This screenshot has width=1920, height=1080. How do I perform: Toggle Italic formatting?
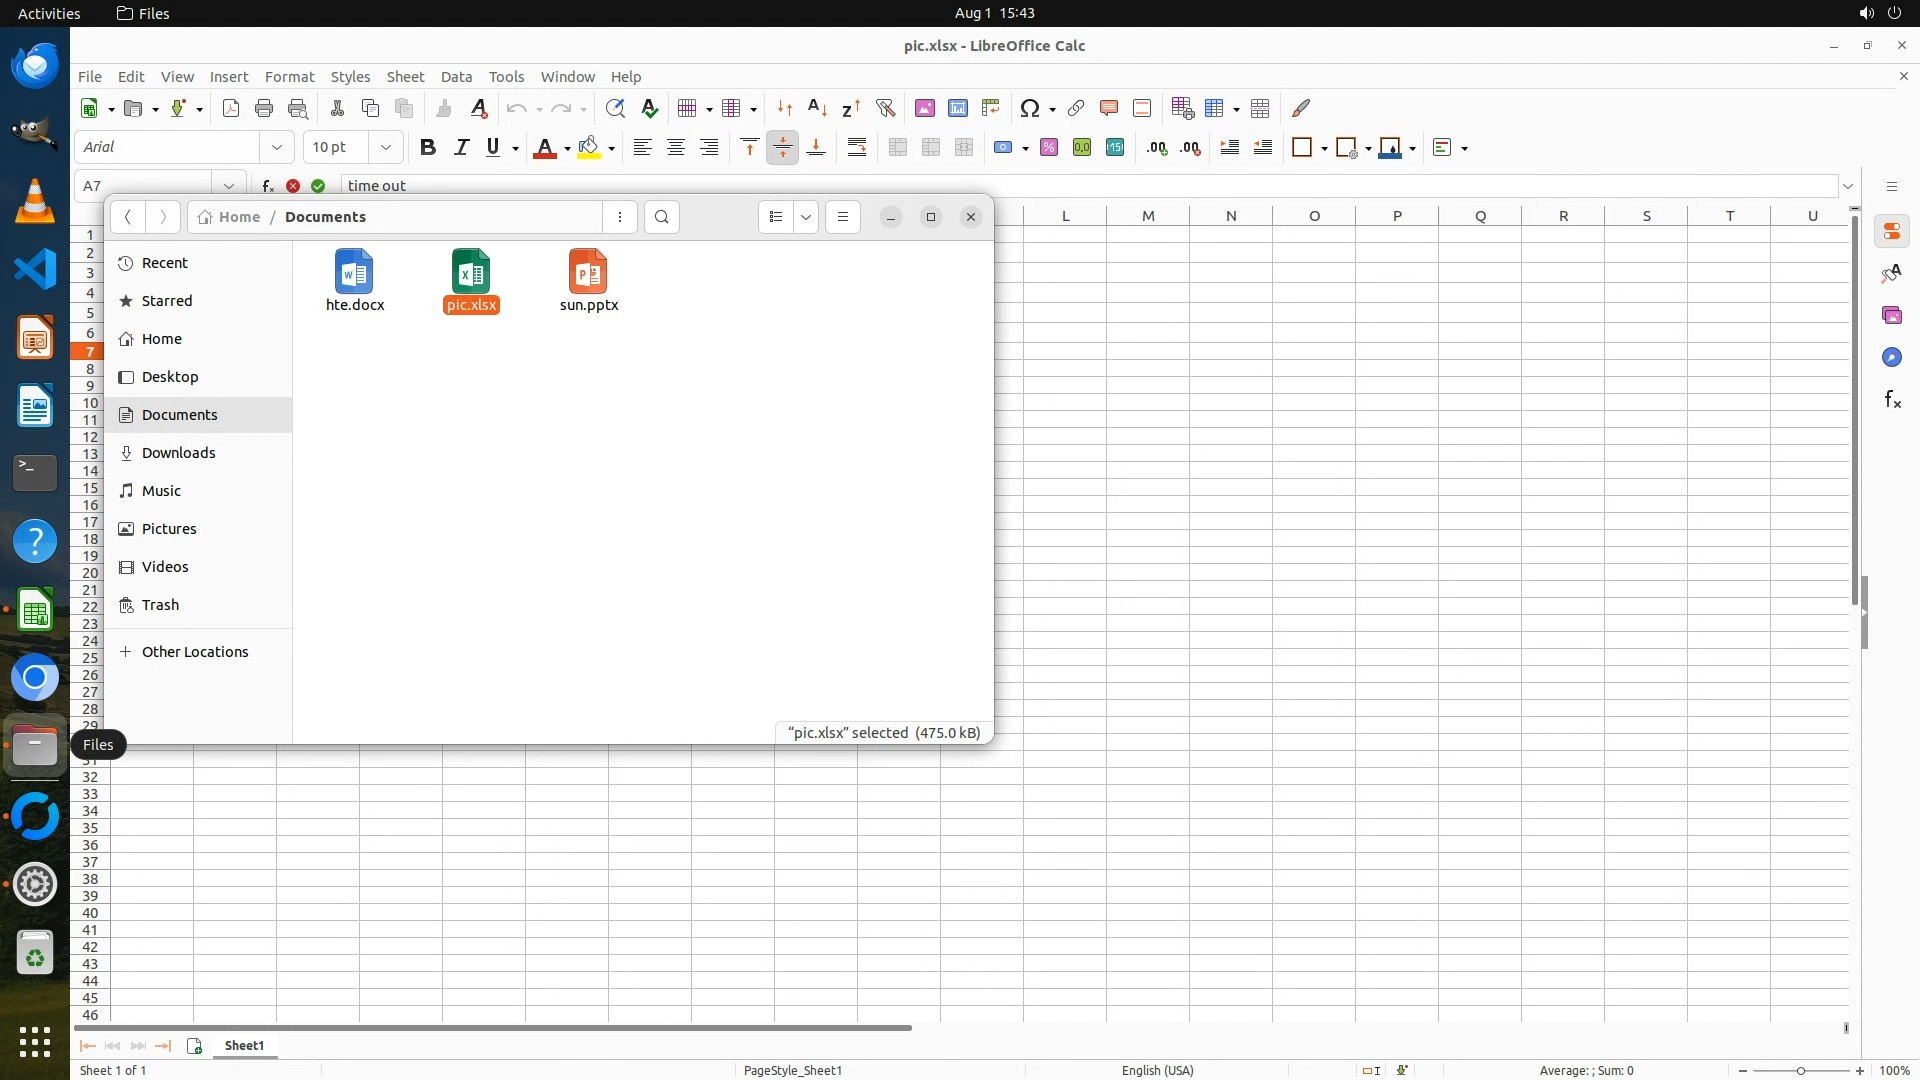[x=461, y=147]
